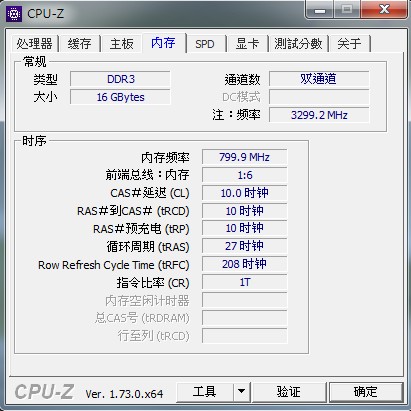Click the 注：频率 label
Viewport: 411px width, 411px height.
(x=236, y=115)
